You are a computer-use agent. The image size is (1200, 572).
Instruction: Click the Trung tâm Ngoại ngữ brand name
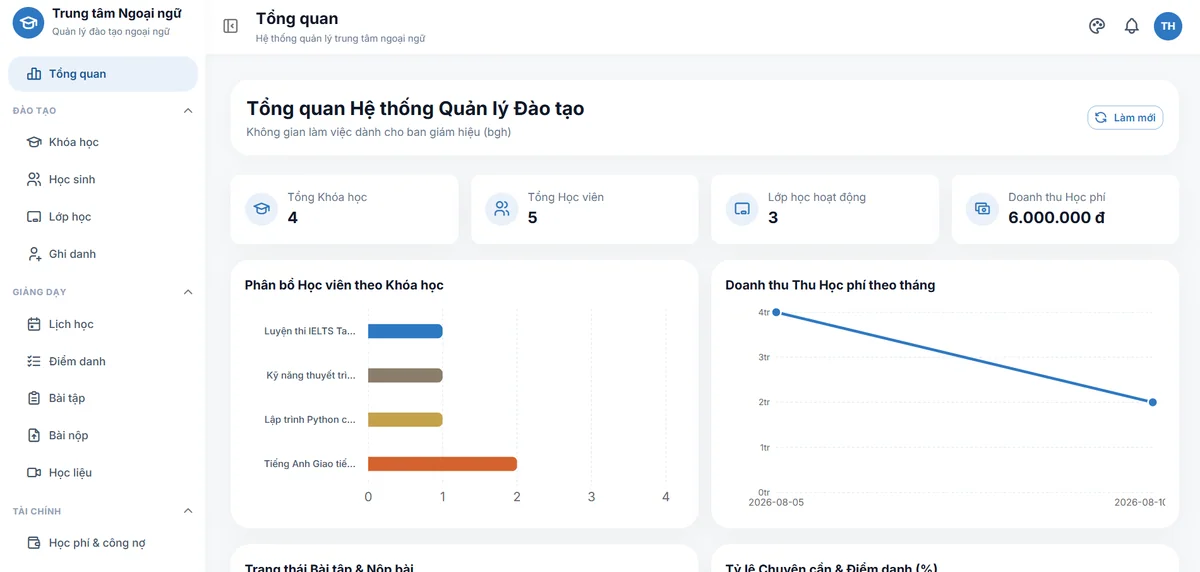point(116,14)
